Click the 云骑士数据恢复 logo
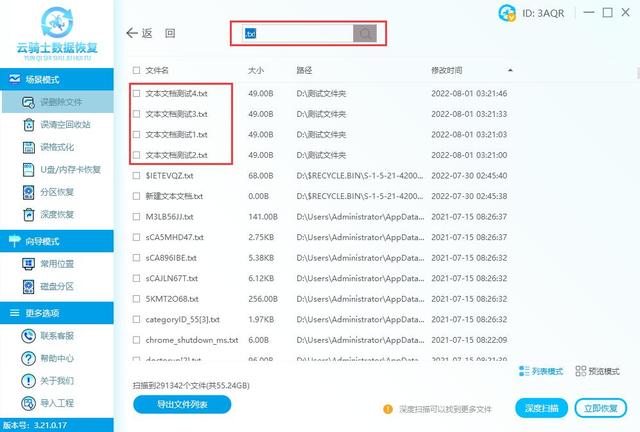The width and height of the screenshot is (640, 432). click(57, 34)
